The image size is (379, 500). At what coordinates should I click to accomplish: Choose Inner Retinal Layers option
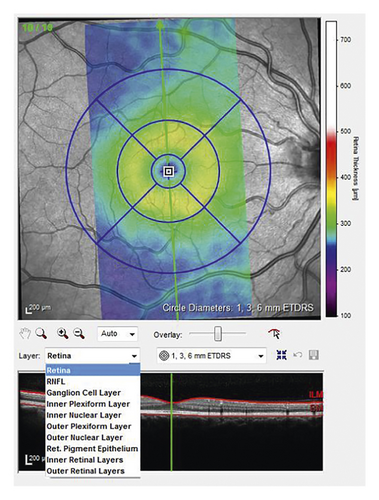(x=93, y=460)
